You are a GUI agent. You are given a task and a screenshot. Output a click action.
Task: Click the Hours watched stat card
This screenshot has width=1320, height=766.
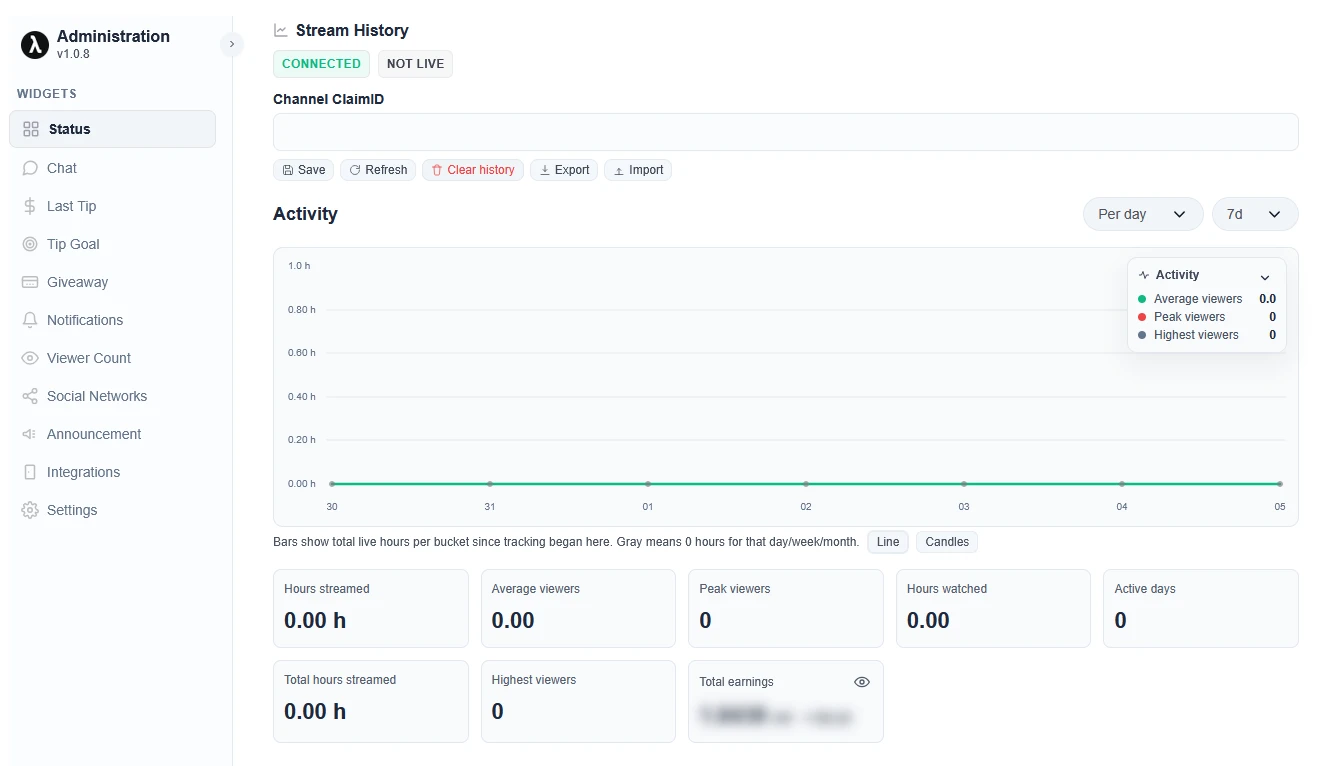click(x=993, y=609)
